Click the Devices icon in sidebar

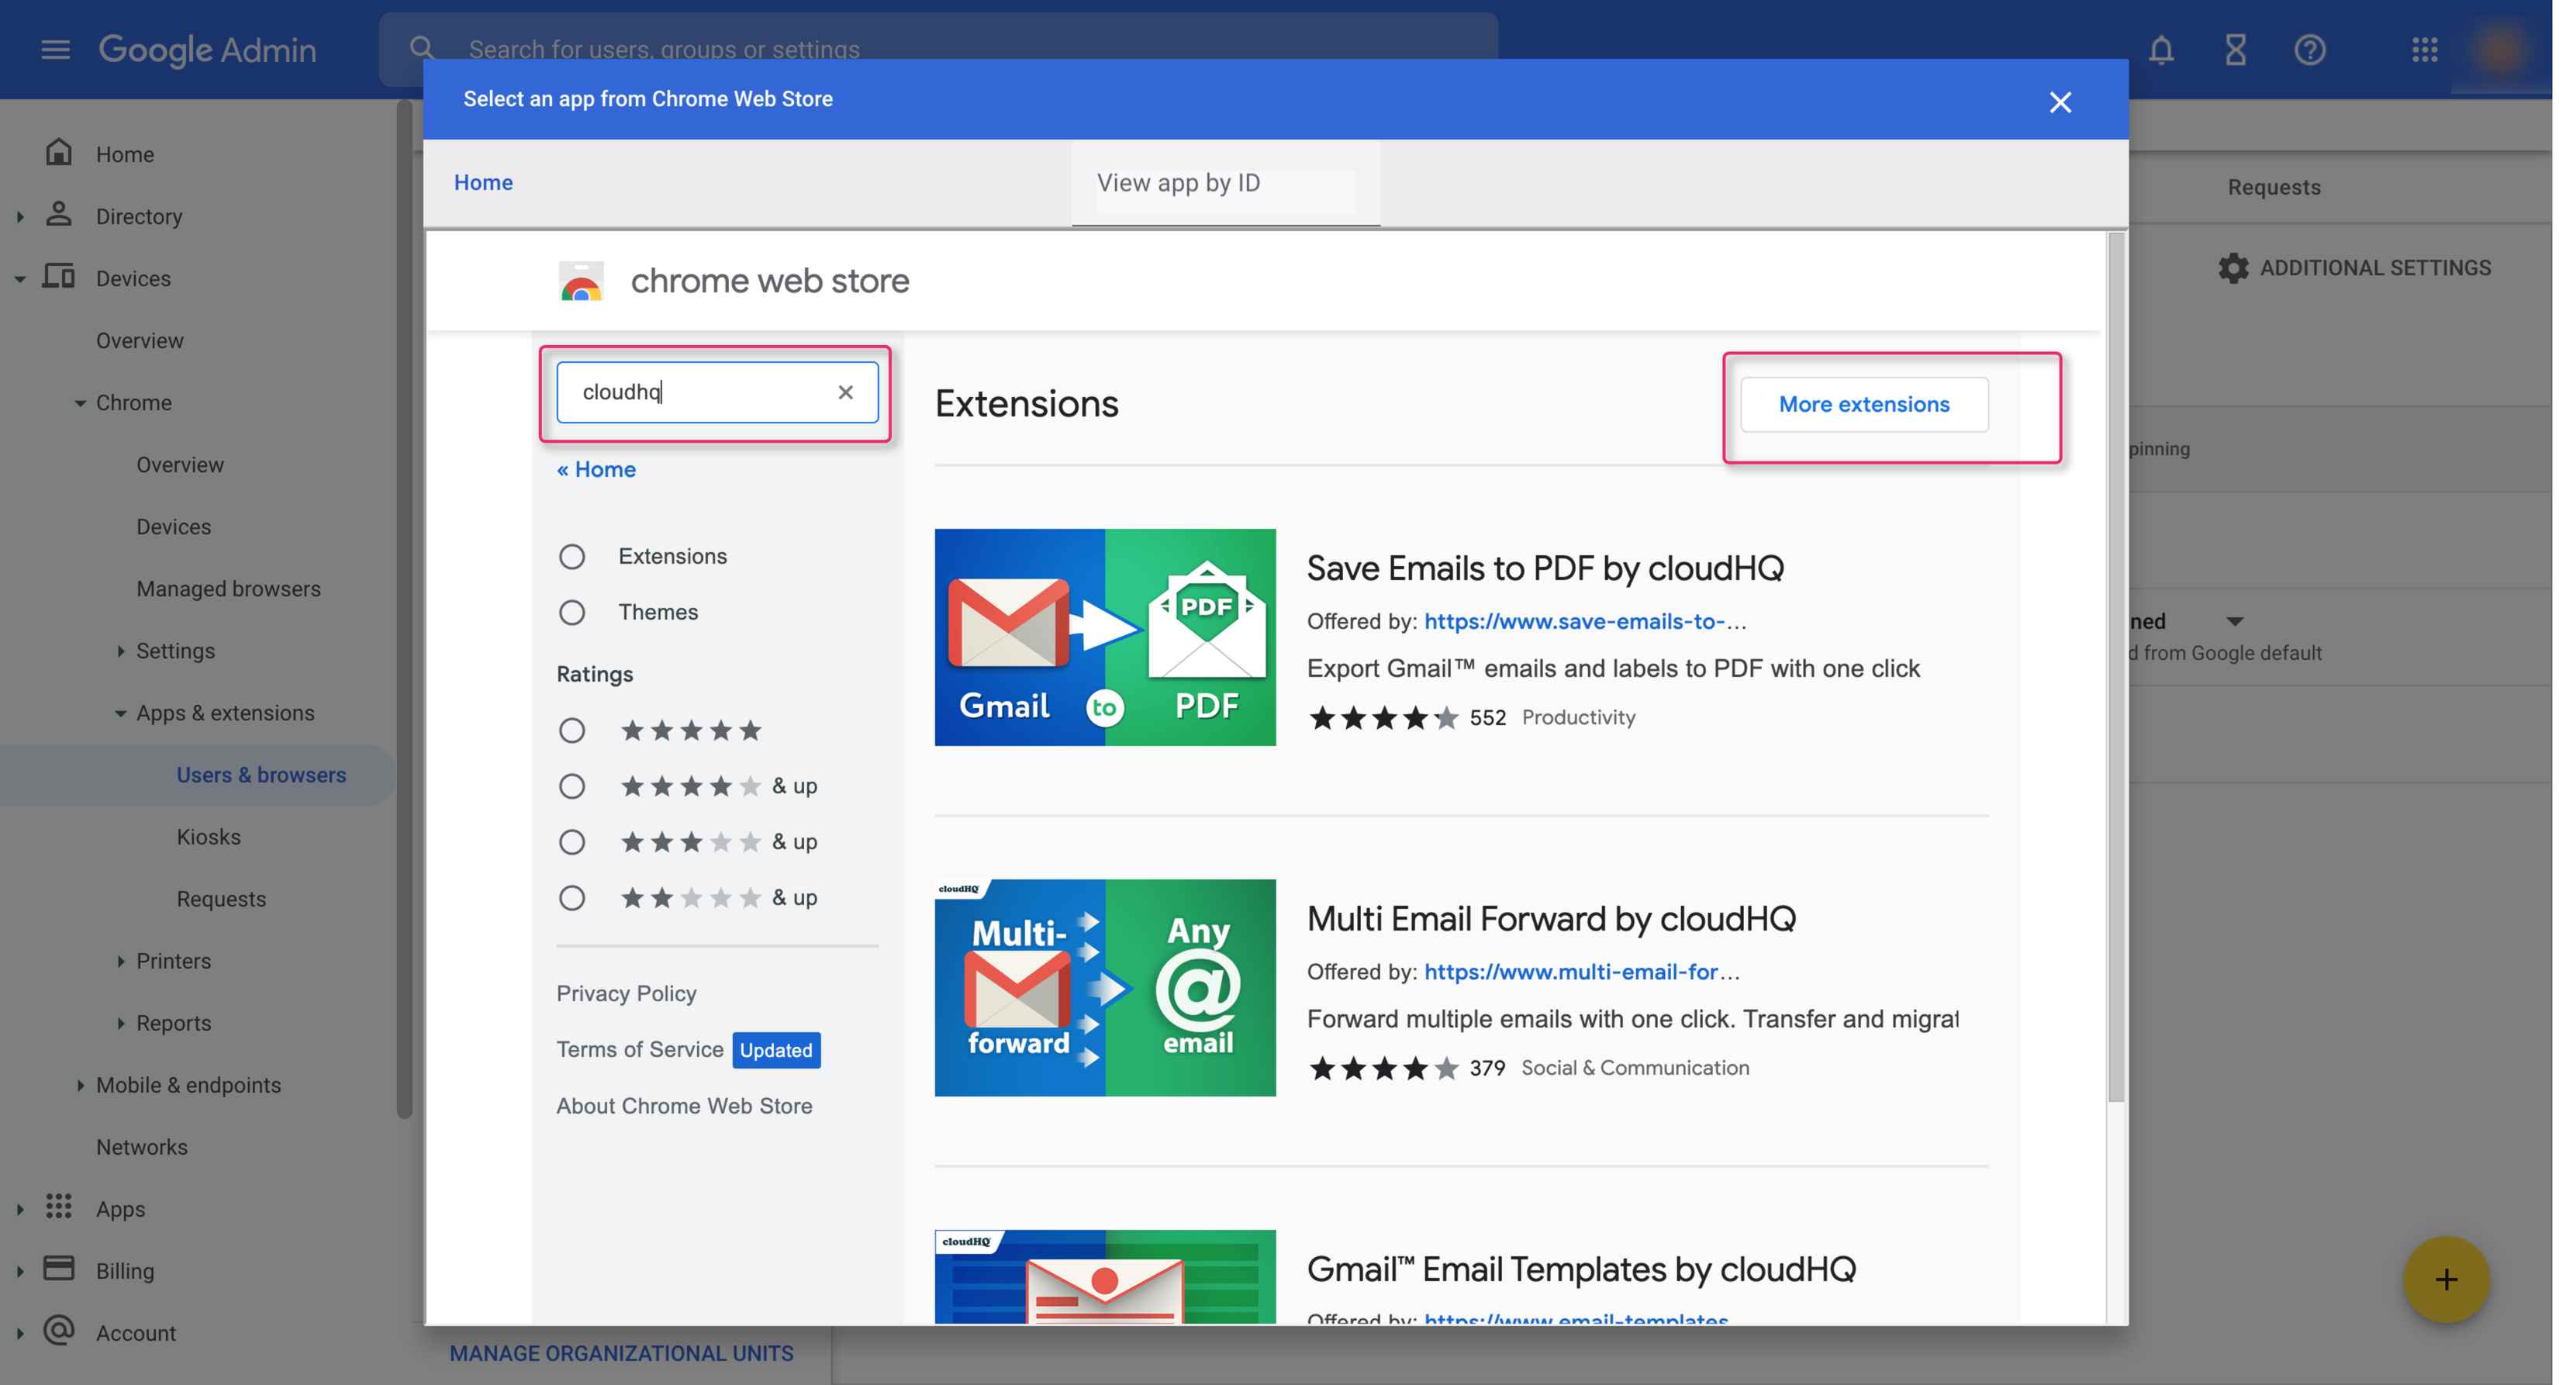pos(59,276)
